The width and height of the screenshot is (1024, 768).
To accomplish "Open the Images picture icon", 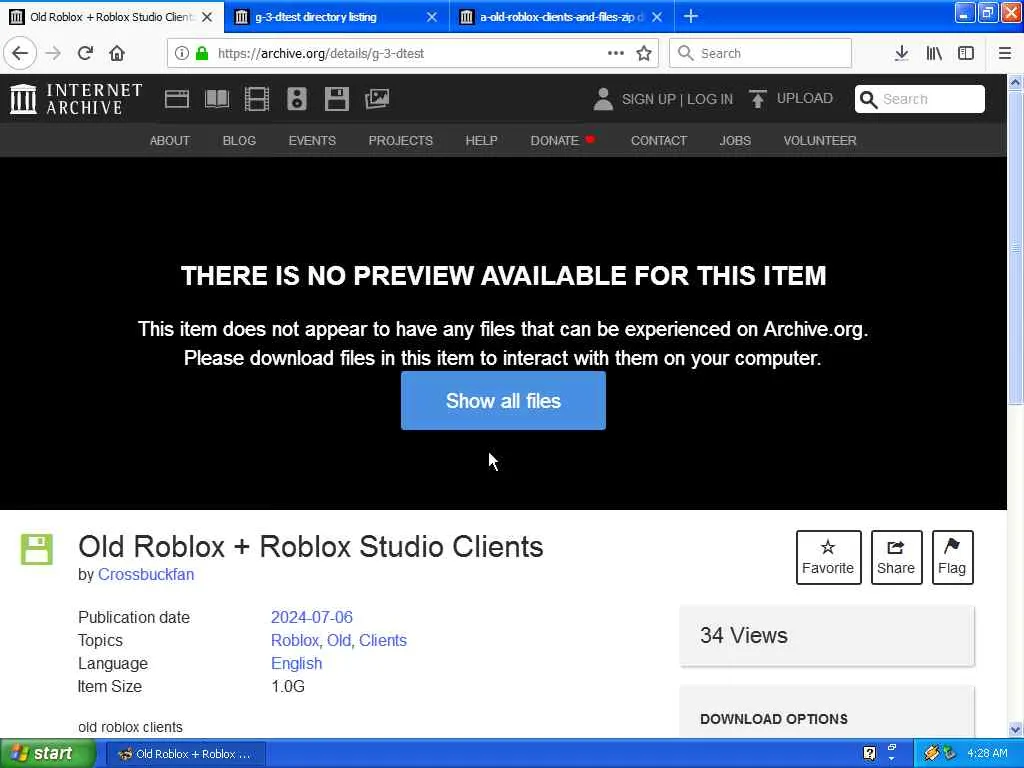I will click(x=377, y=99).
